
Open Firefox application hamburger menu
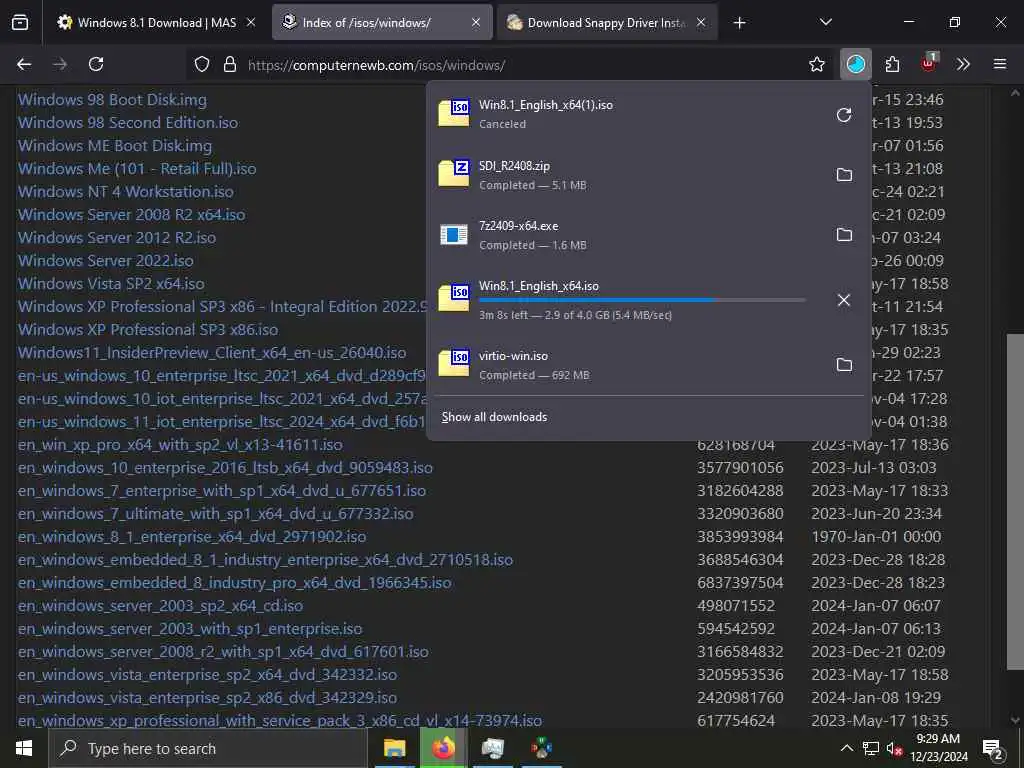click(x=1000, y=64)
